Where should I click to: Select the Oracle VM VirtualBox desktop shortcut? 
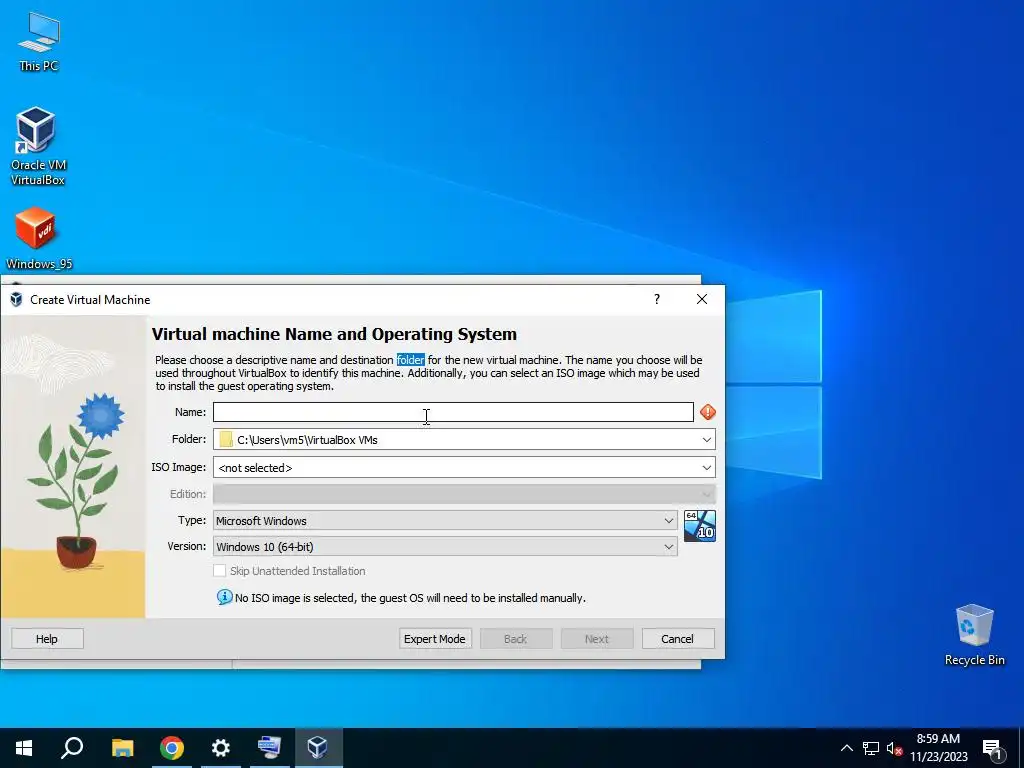point(38,146)
